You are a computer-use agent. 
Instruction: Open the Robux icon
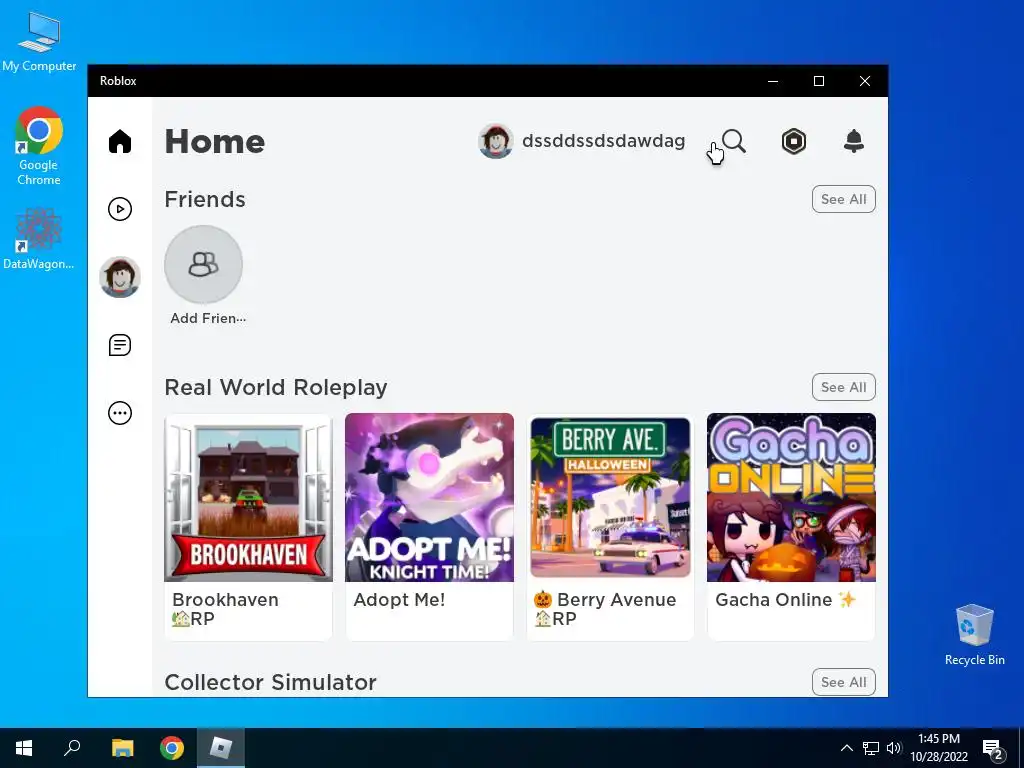click(794, 141)
